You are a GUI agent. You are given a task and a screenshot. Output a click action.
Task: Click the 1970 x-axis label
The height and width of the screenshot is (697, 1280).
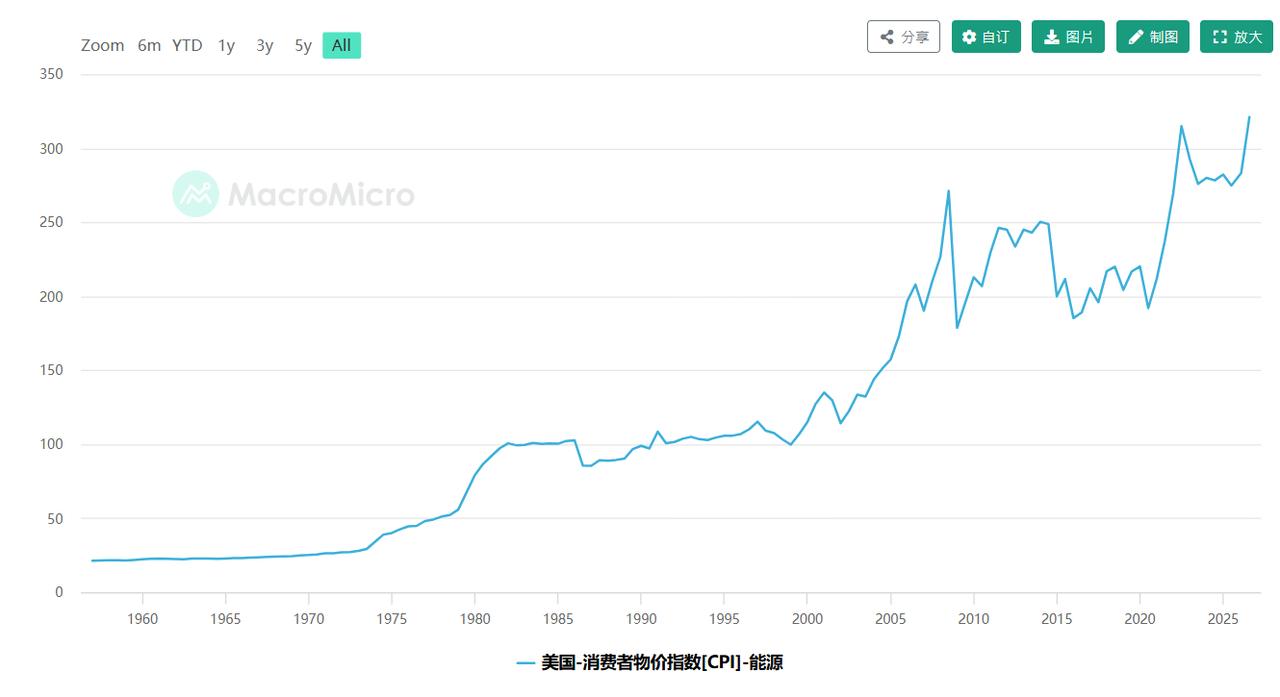coord(309,619)
